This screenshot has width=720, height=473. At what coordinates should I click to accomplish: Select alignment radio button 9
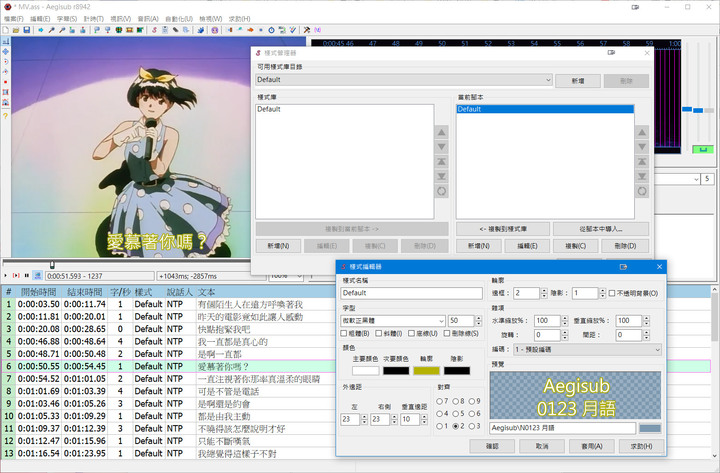(474, 401)
